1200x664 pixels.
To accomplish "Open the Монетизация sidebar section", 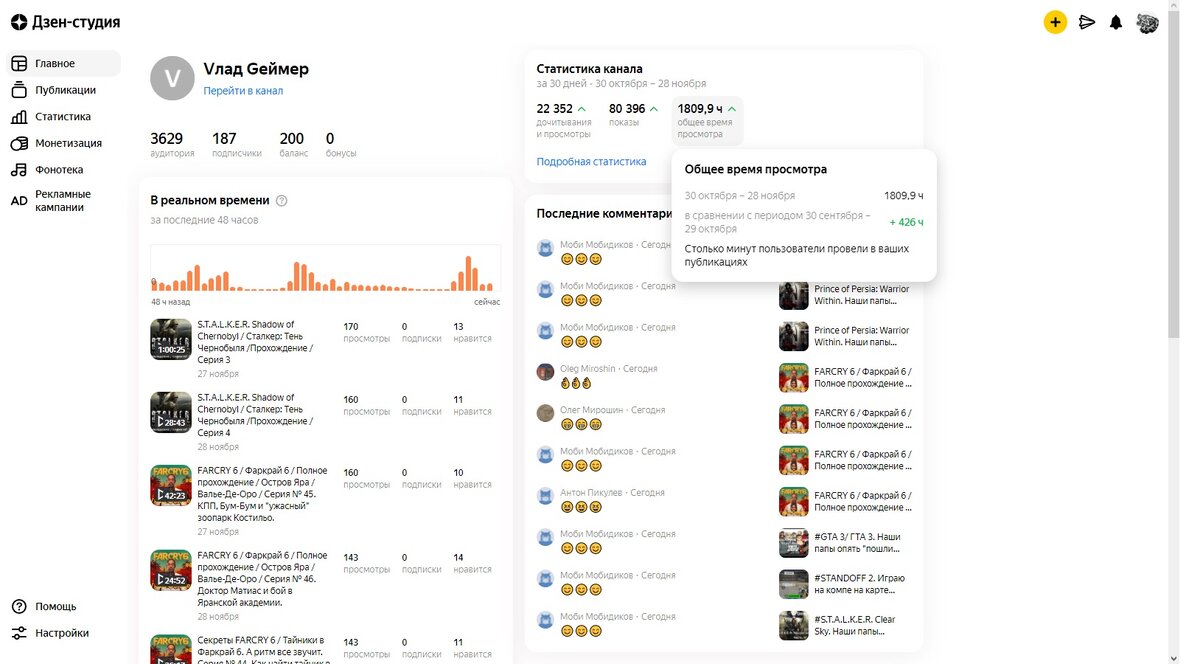I will [x=63, y=143].
